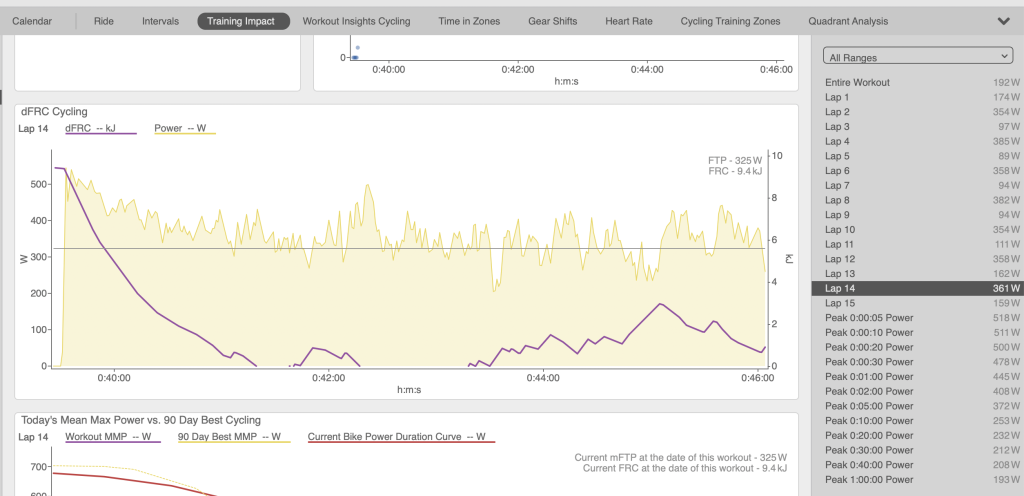Open Workout Insights Cycling tab
The image size is (1024, 496).
point(356,21)
